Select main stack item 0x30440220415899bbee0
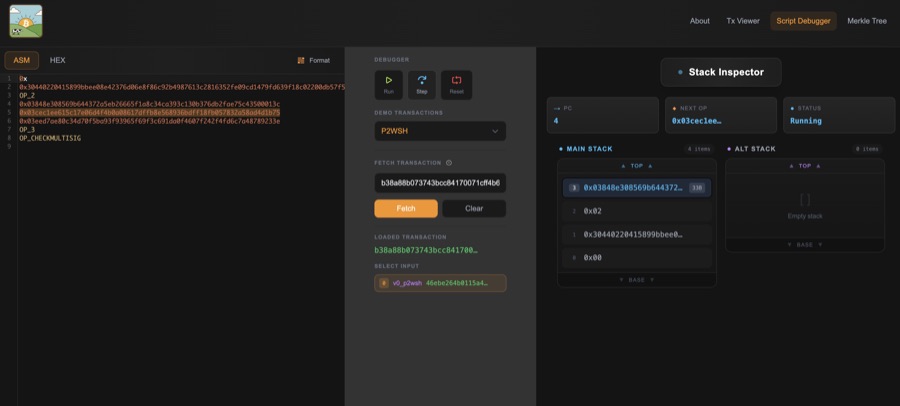Screen dimensions: 900x406 tap(637, 234)
